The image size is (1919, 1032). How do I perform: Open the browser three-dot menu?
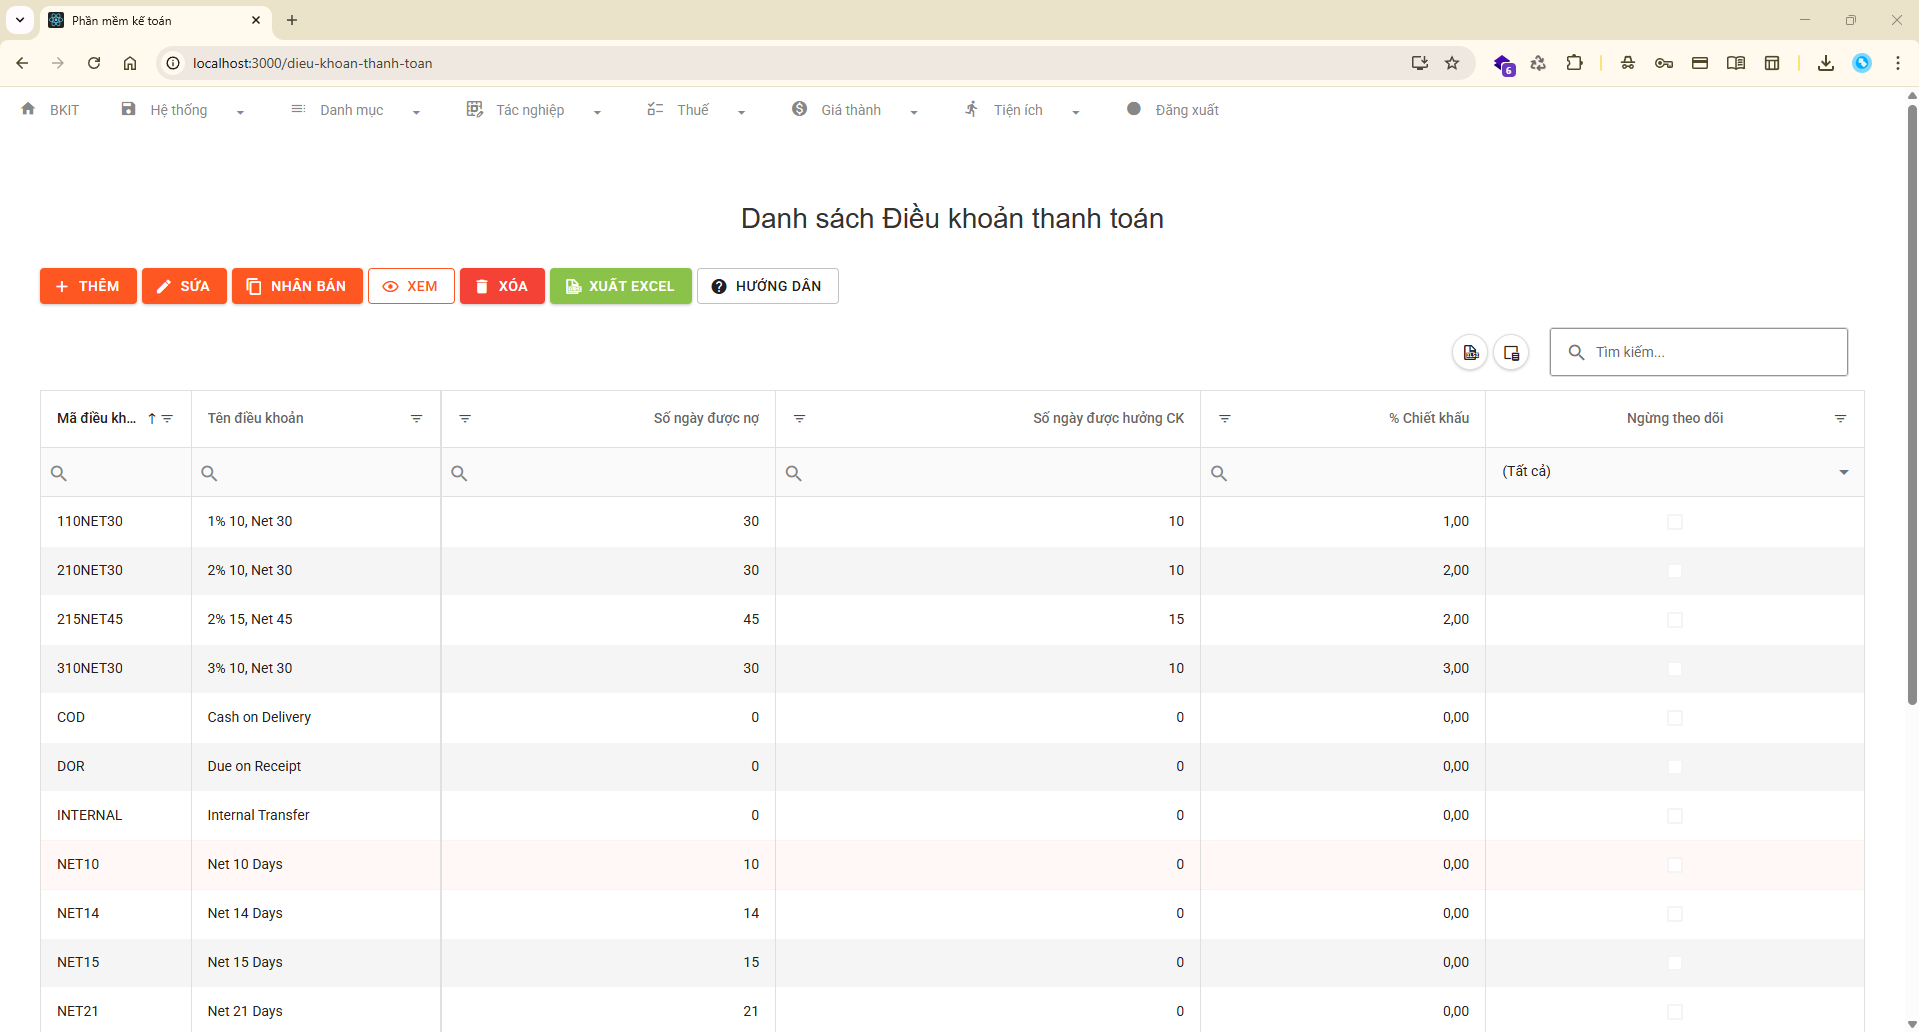[x=1898, y=63]
